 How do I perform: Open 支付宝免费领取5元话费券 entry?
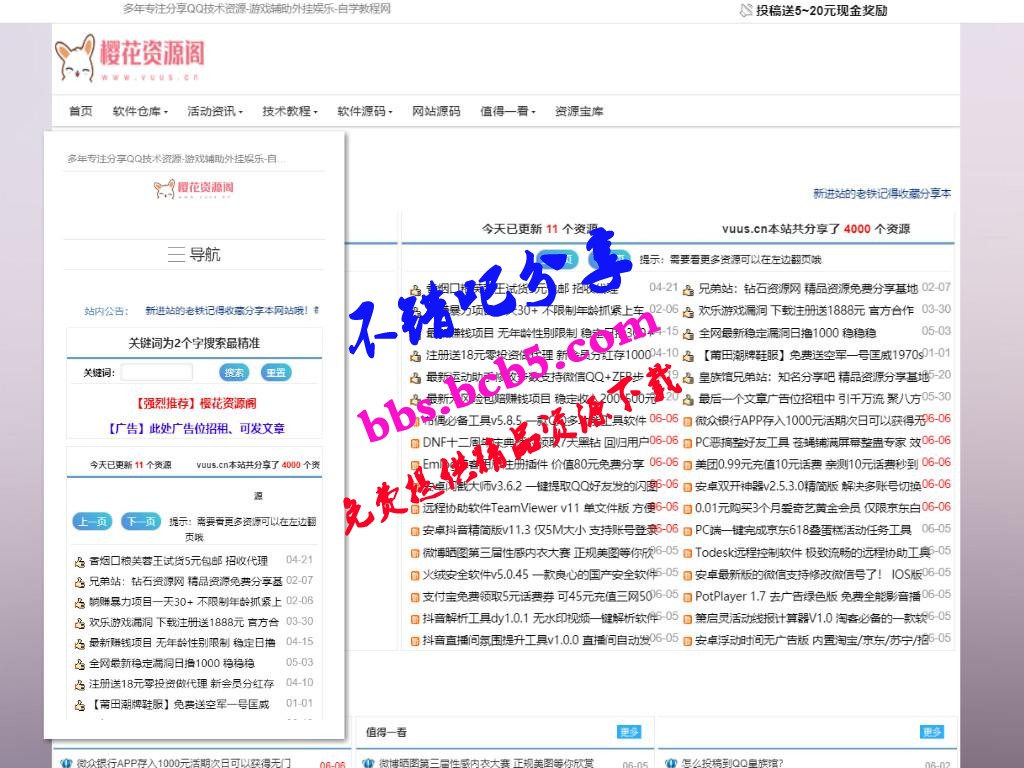click(537, 596)
